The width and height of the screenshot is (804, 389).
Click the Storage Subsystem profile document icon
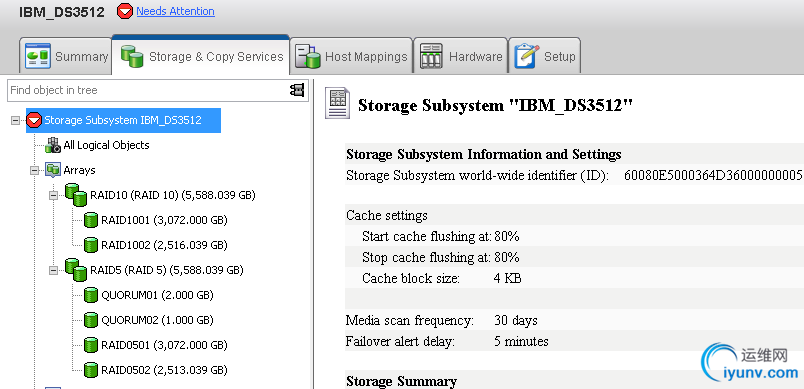pyautogui.click(x=337, y=104)
